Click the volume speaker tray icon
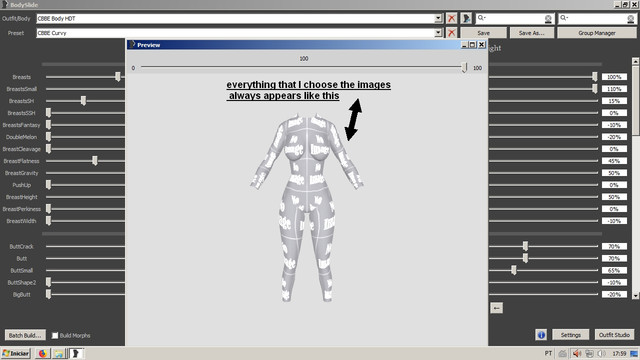640x360 pixels. click(x=576, y=353)
